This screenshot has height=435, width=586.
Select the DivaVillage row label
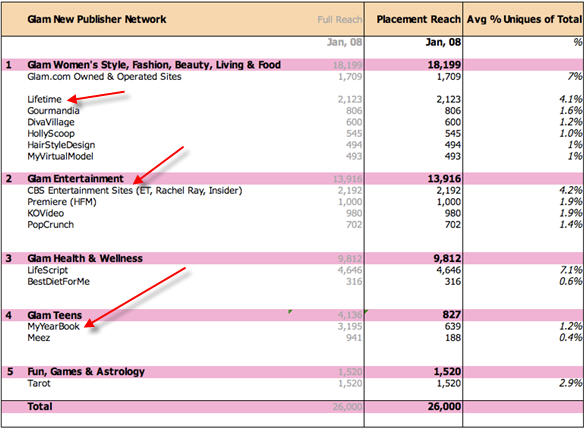(51, 122)
